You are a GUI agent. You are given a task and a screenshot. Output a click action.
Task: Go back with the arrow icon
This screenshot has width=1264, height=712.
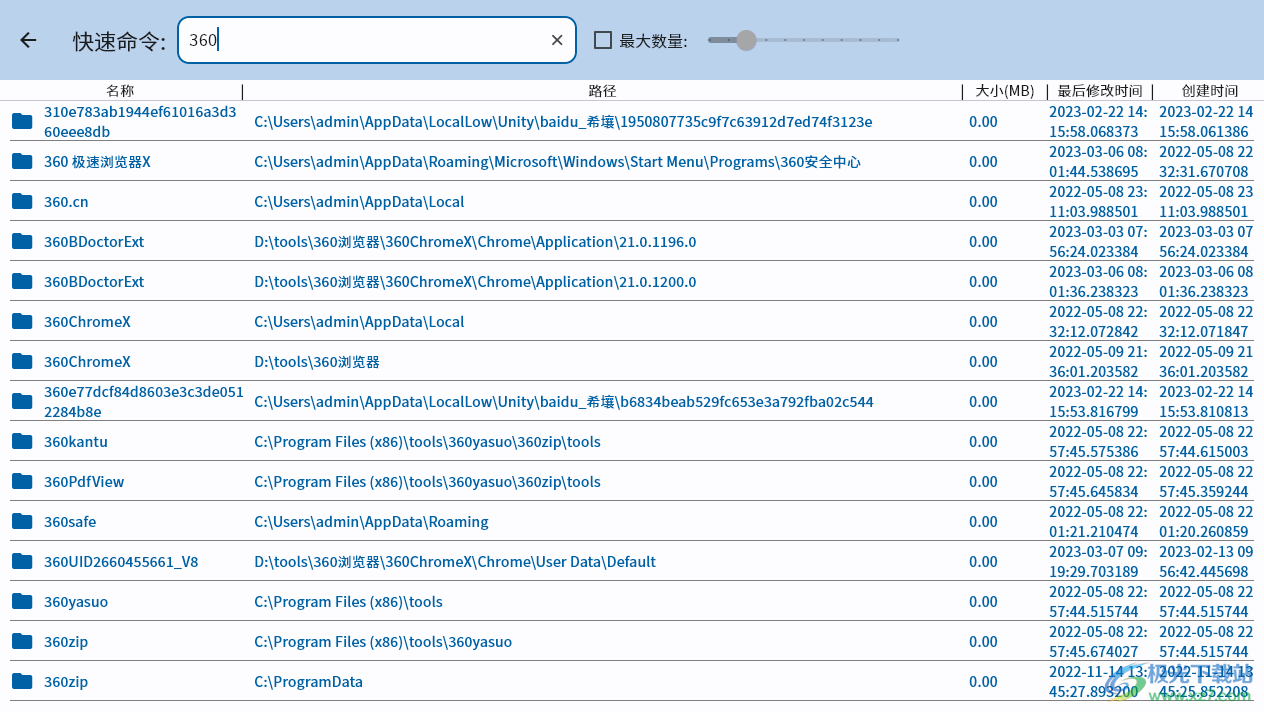coord(28,40)
